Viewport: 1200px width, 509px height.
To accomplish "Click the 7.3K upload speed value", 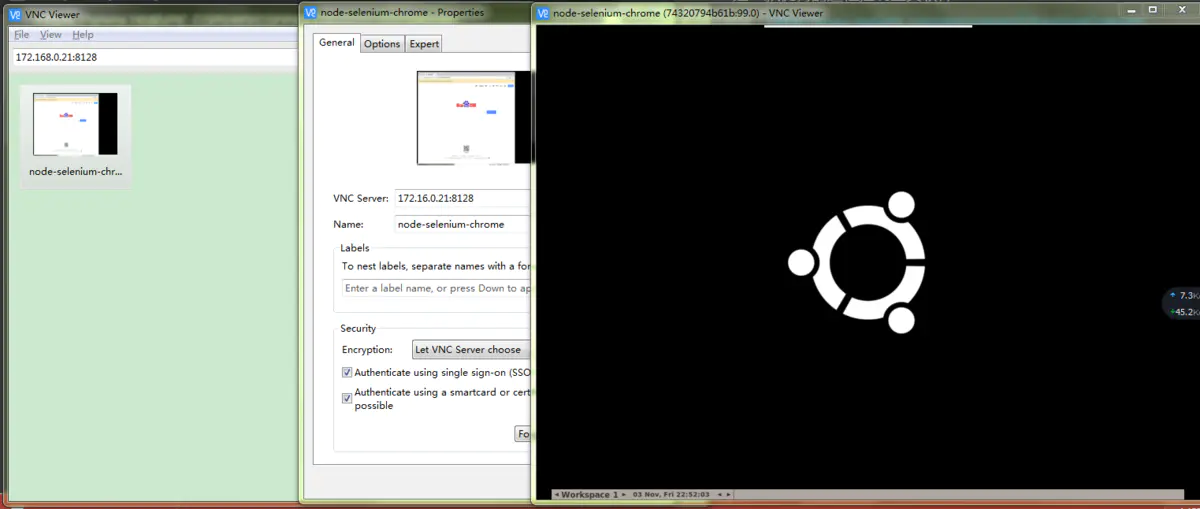I will click(1189, 296).
